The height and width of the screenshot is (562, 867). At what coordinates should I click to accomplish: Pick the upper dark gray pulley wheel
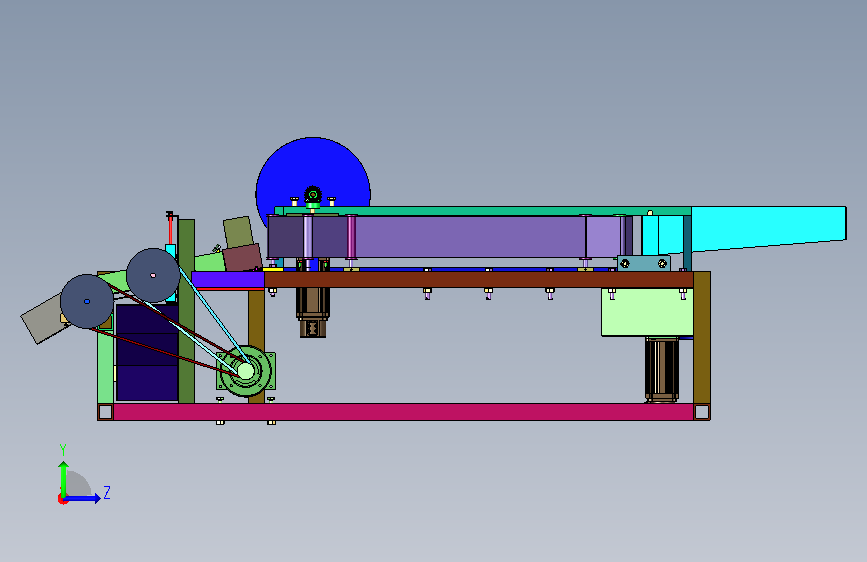click(153, 275)
